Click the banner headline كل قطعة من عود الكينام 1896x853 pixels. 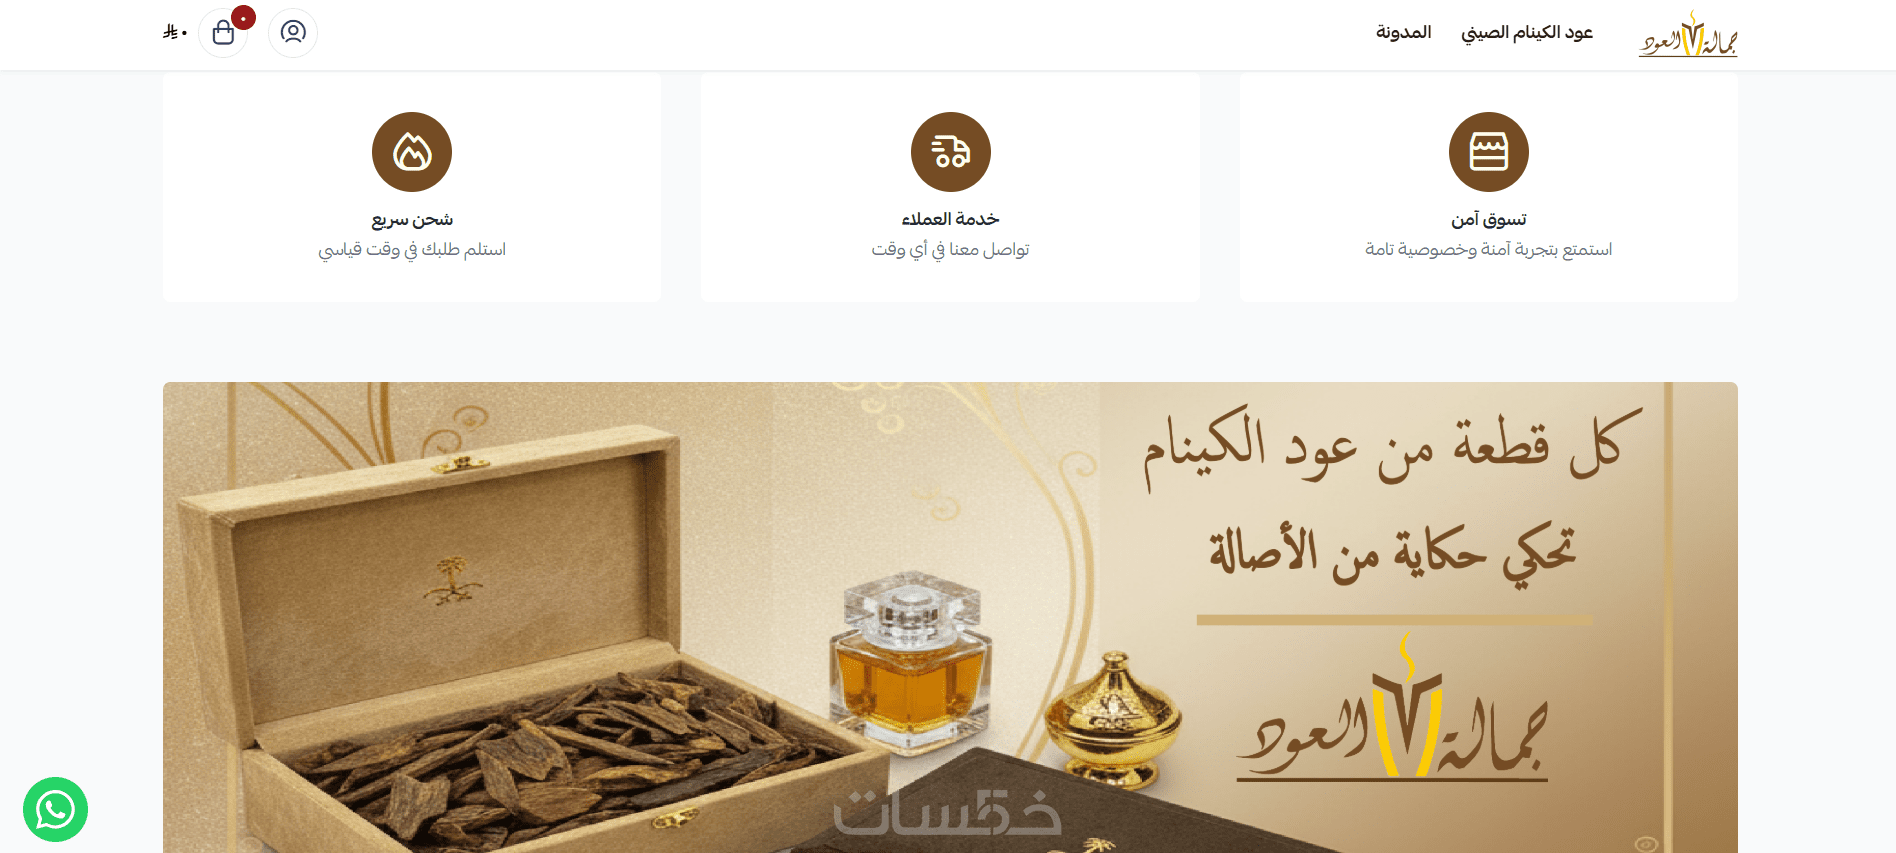(1392, 447)
